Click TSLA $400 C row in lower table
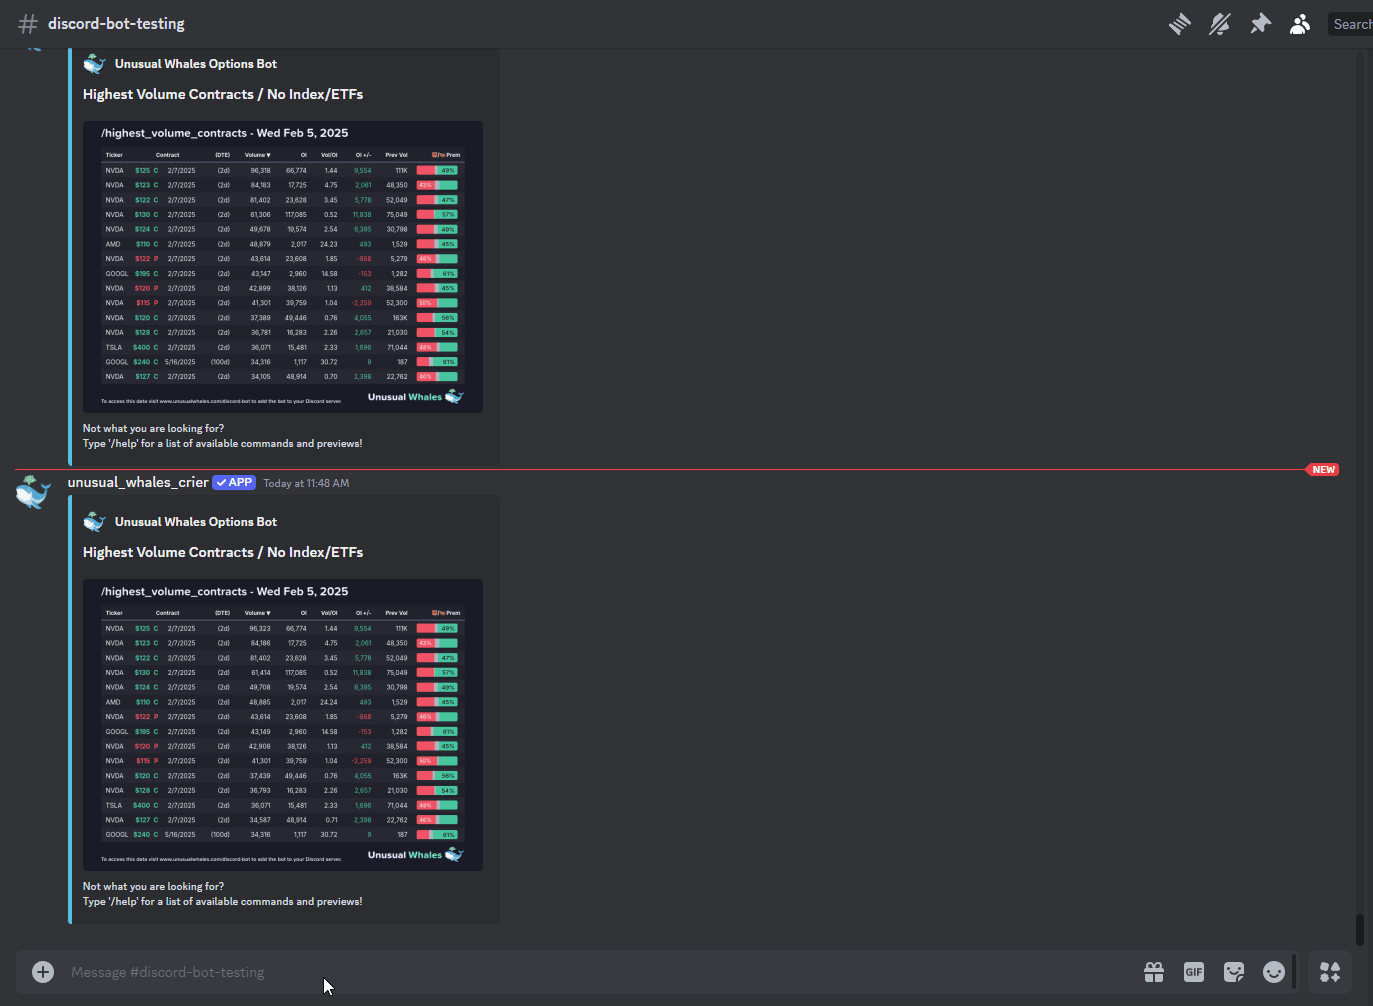Screen dimensions: 1373x1006 click(283, 805)
